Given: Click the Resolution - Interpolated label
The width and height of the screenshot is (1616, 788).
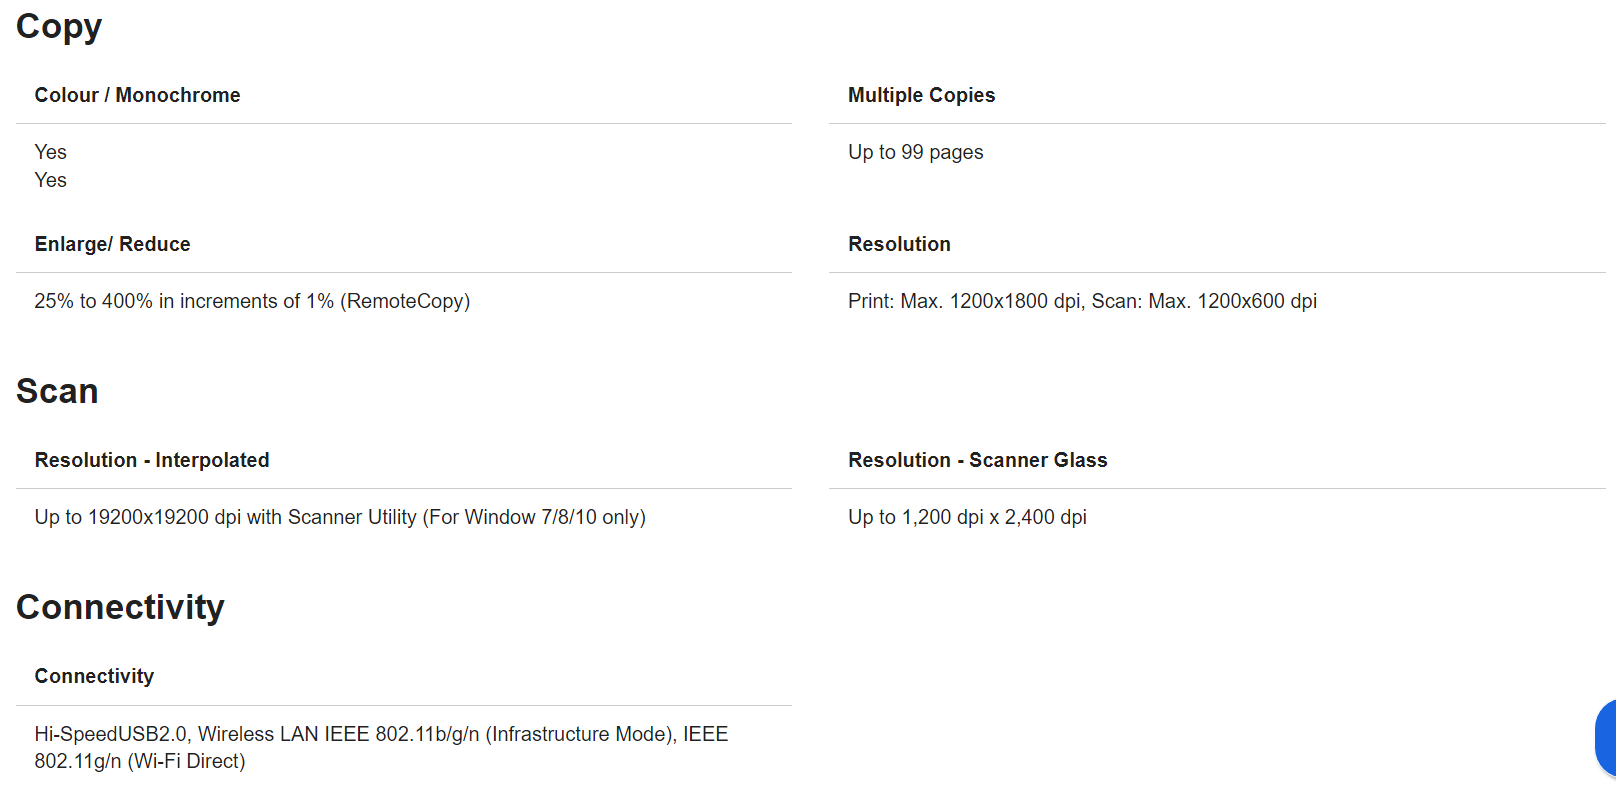Looking at the screenshot, I should point(152,460).
